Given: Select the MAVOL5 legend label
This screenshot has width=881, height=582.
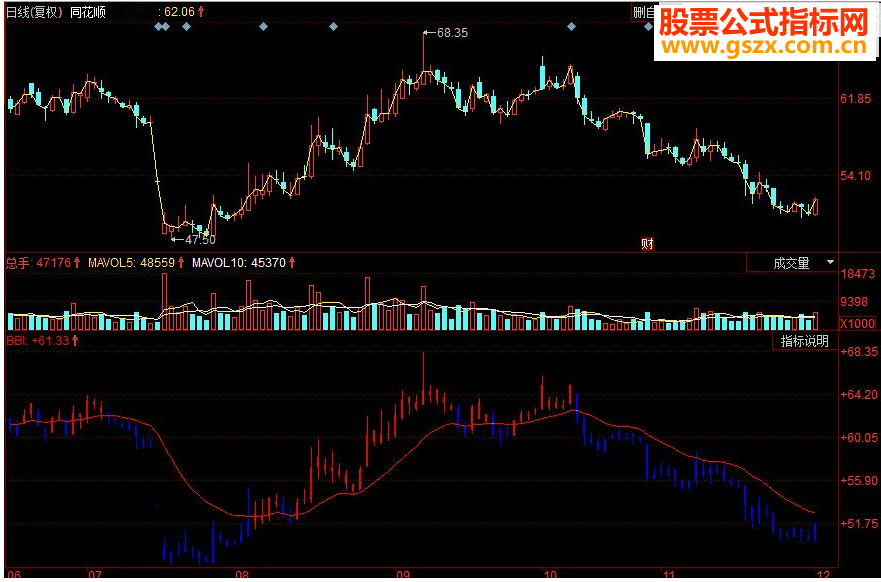Looking at the screenshot, I should coord(111,262).
